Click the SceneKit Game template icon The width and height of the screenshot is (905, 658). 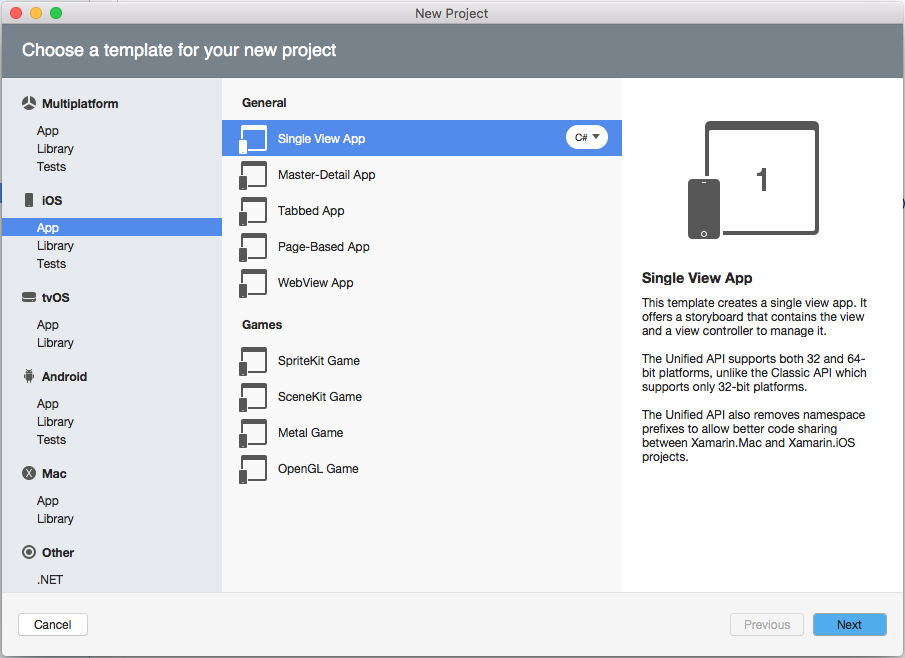pos(253,396)
